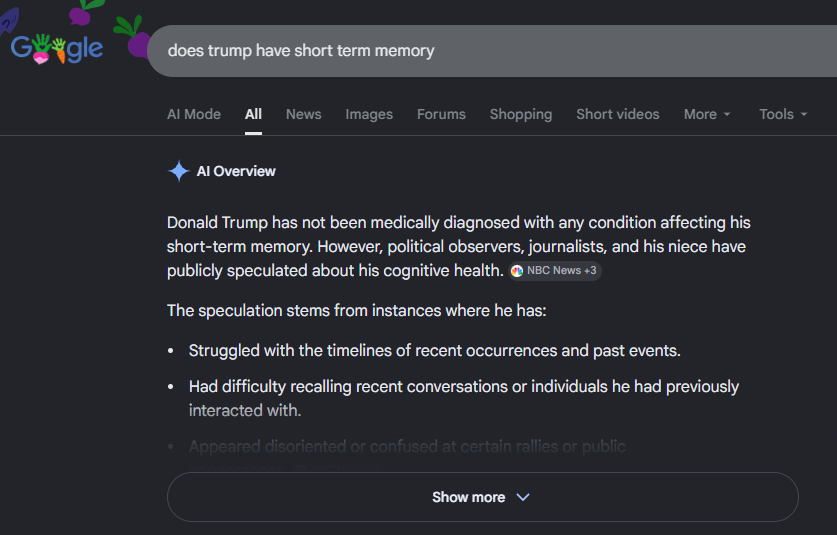Click bullet "Had difficulty recalling recent conversations"

pos(463,398)
